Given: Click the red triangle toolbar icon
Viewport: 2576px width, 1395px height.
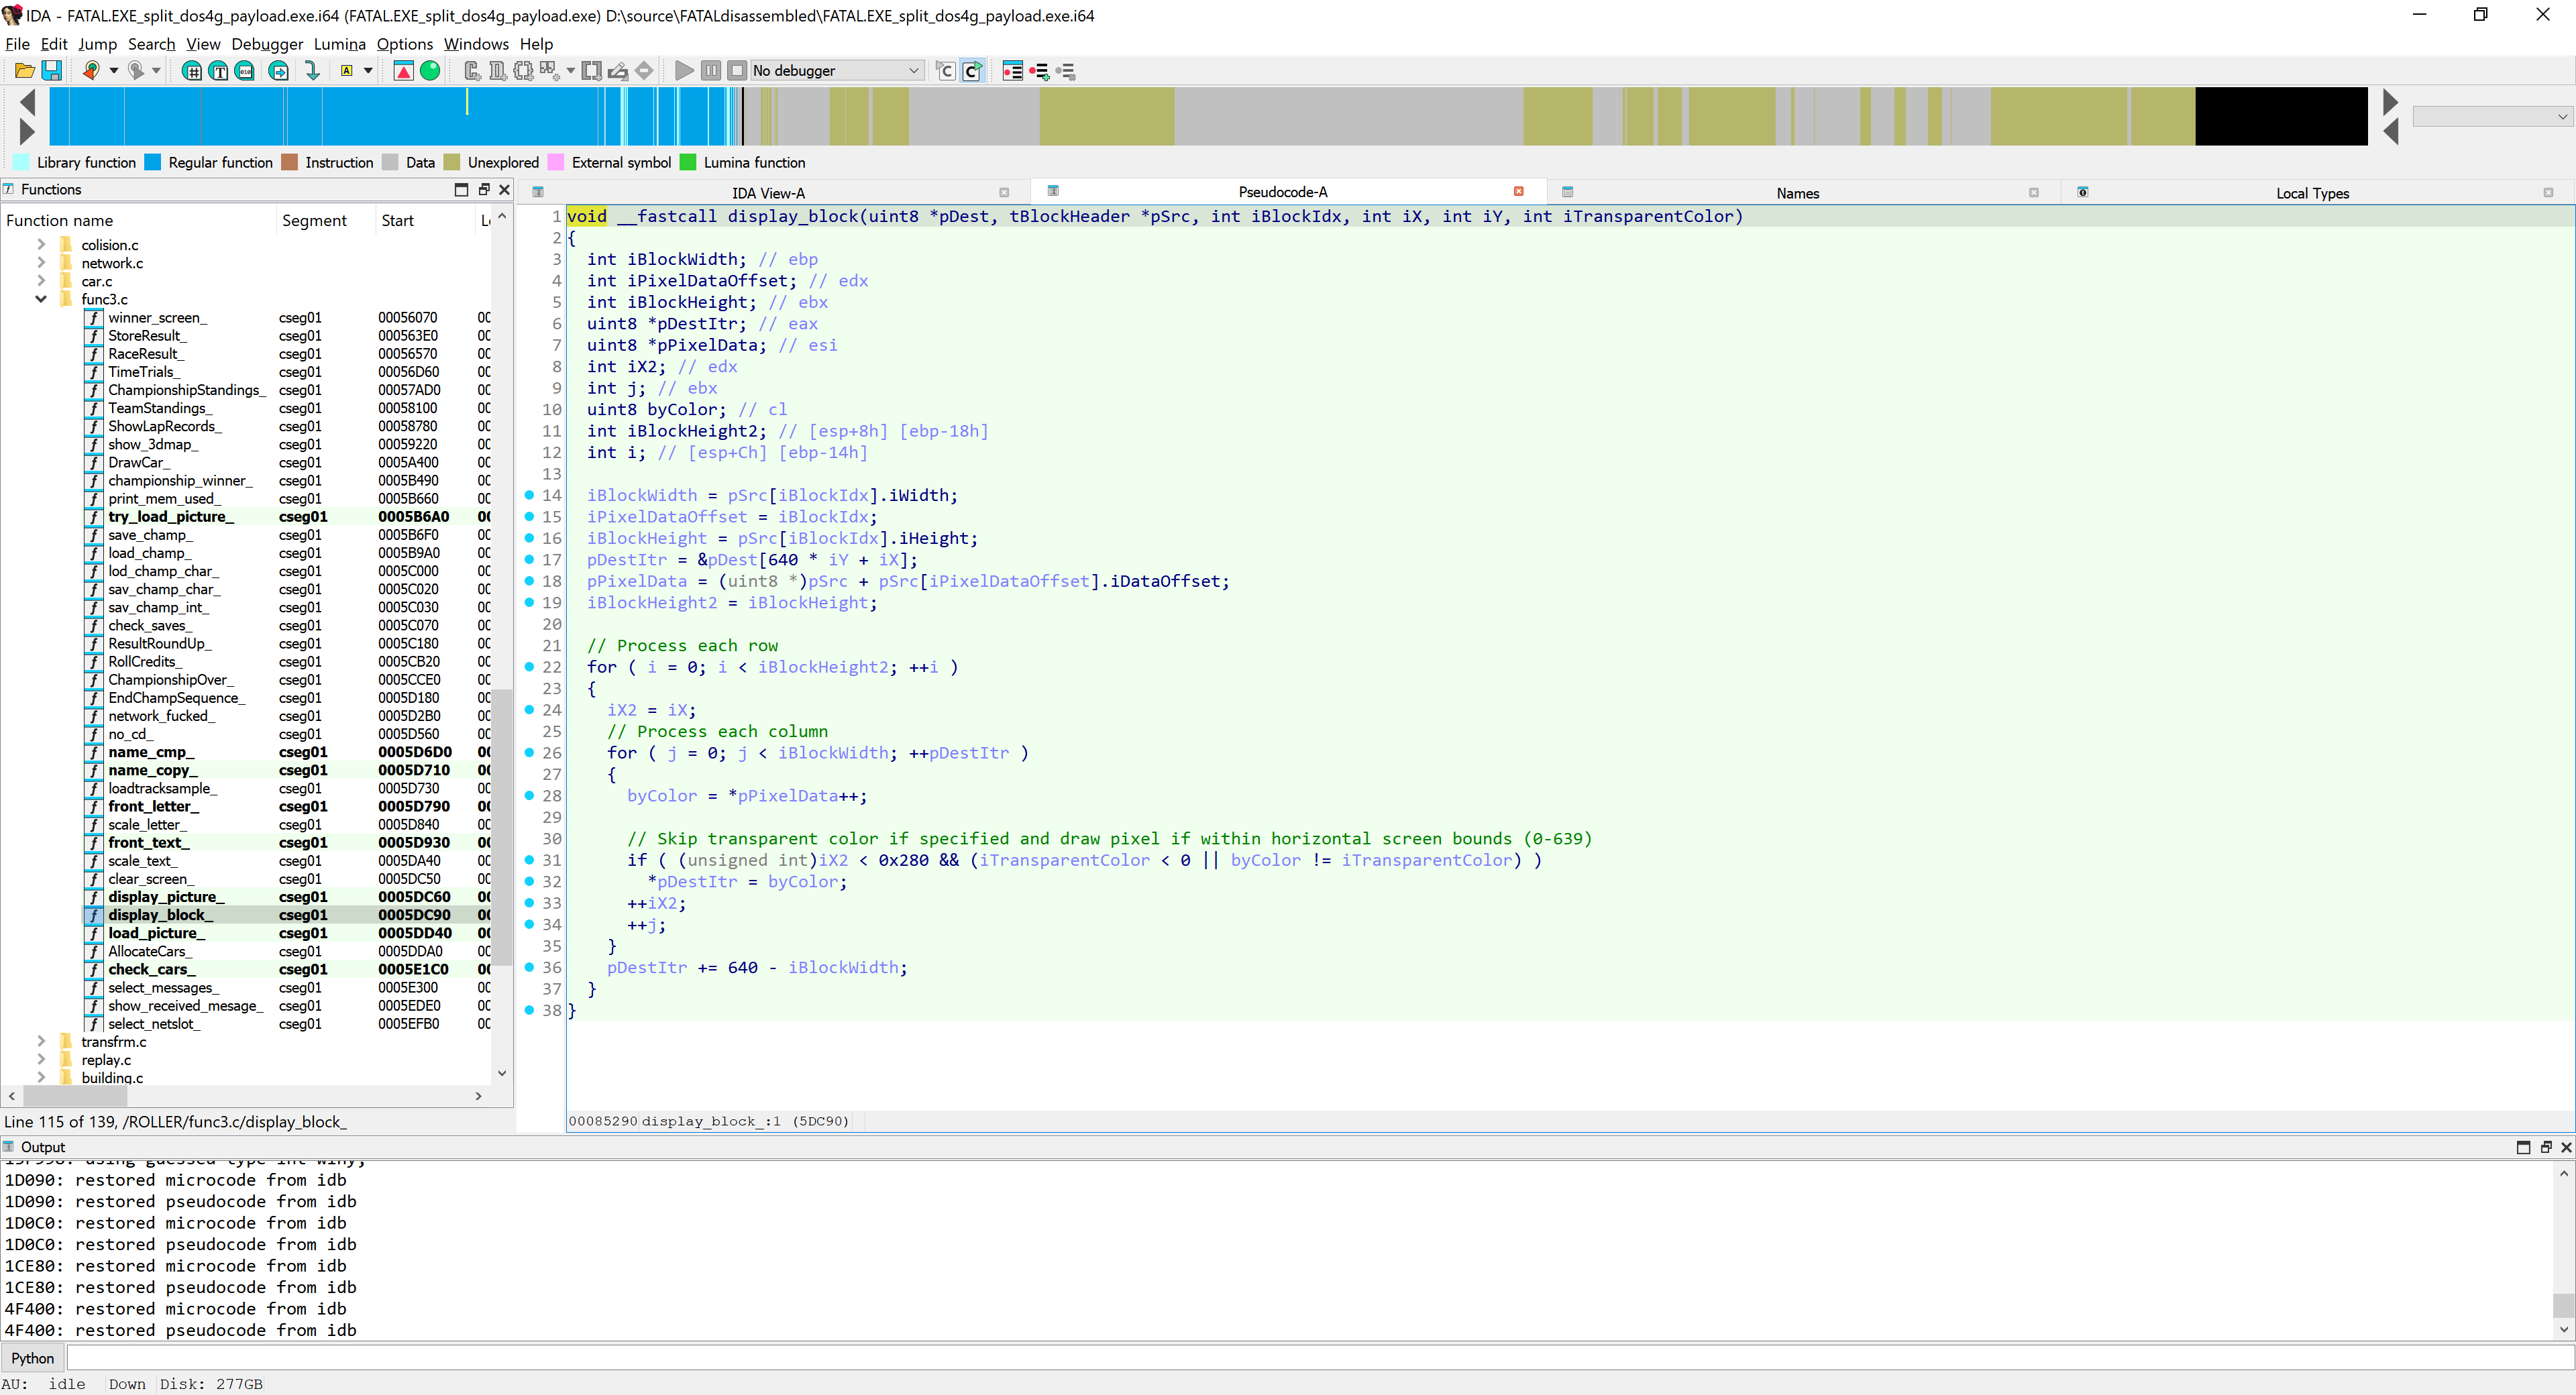Looking at the screenshot, I should pos(403,70).
